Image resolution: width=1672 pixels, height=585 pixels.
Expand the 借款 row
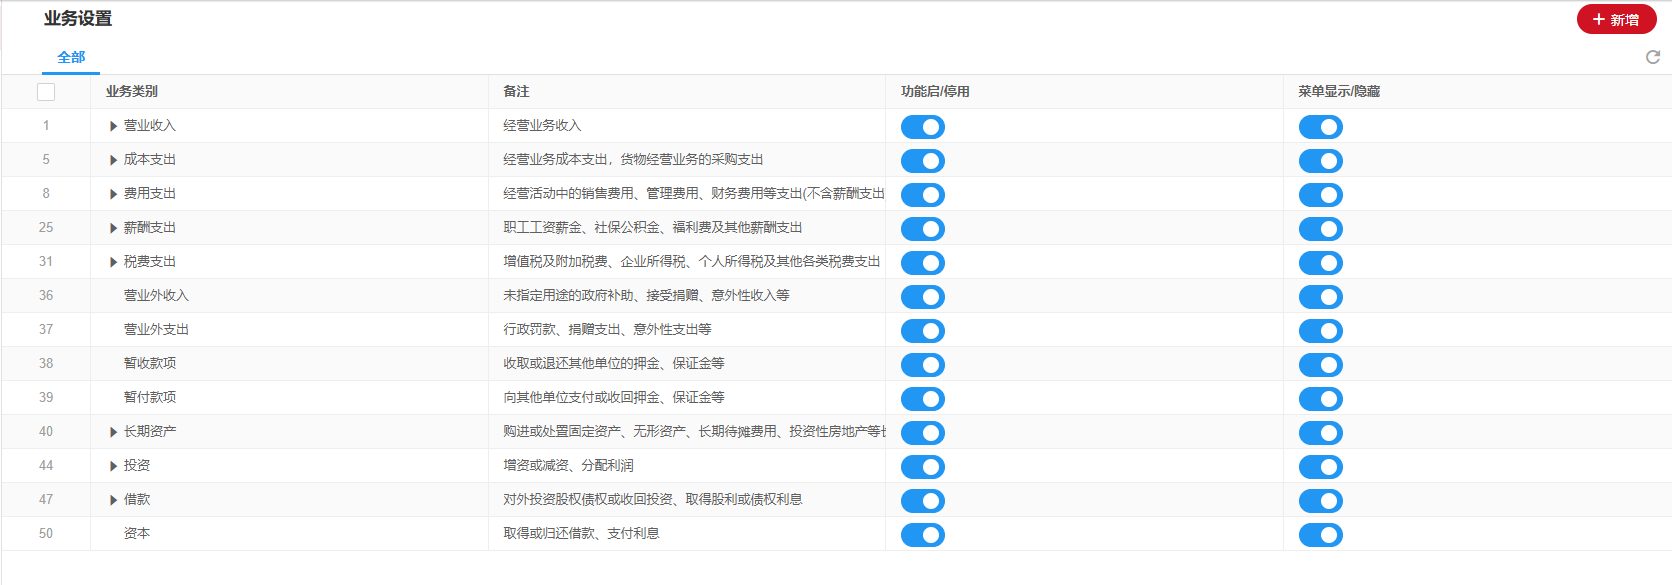[x=114, y=500]
